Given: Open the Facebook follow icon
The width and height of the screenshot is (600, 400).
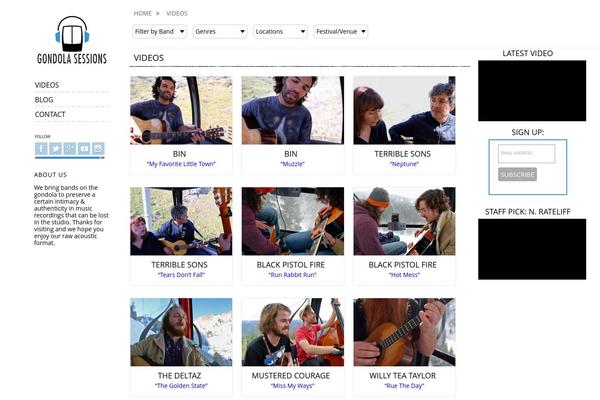Looking at the screenshot, I should pos(41,149).
